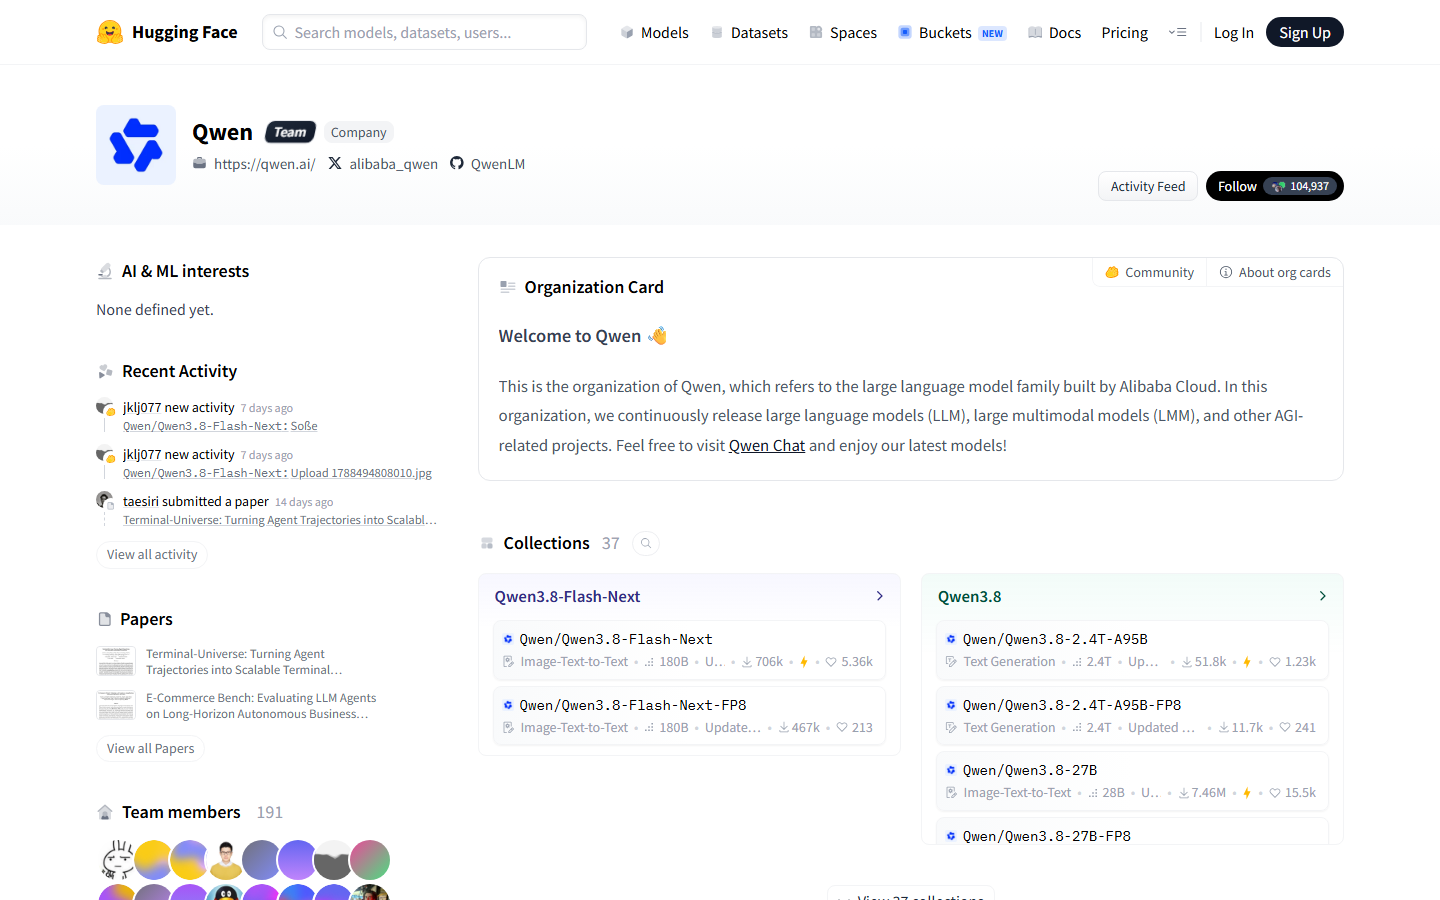The height and width of the screenshot is (900, 1440).
Task: Click the Hugging Face logo icon
Action: pos(110,32)
